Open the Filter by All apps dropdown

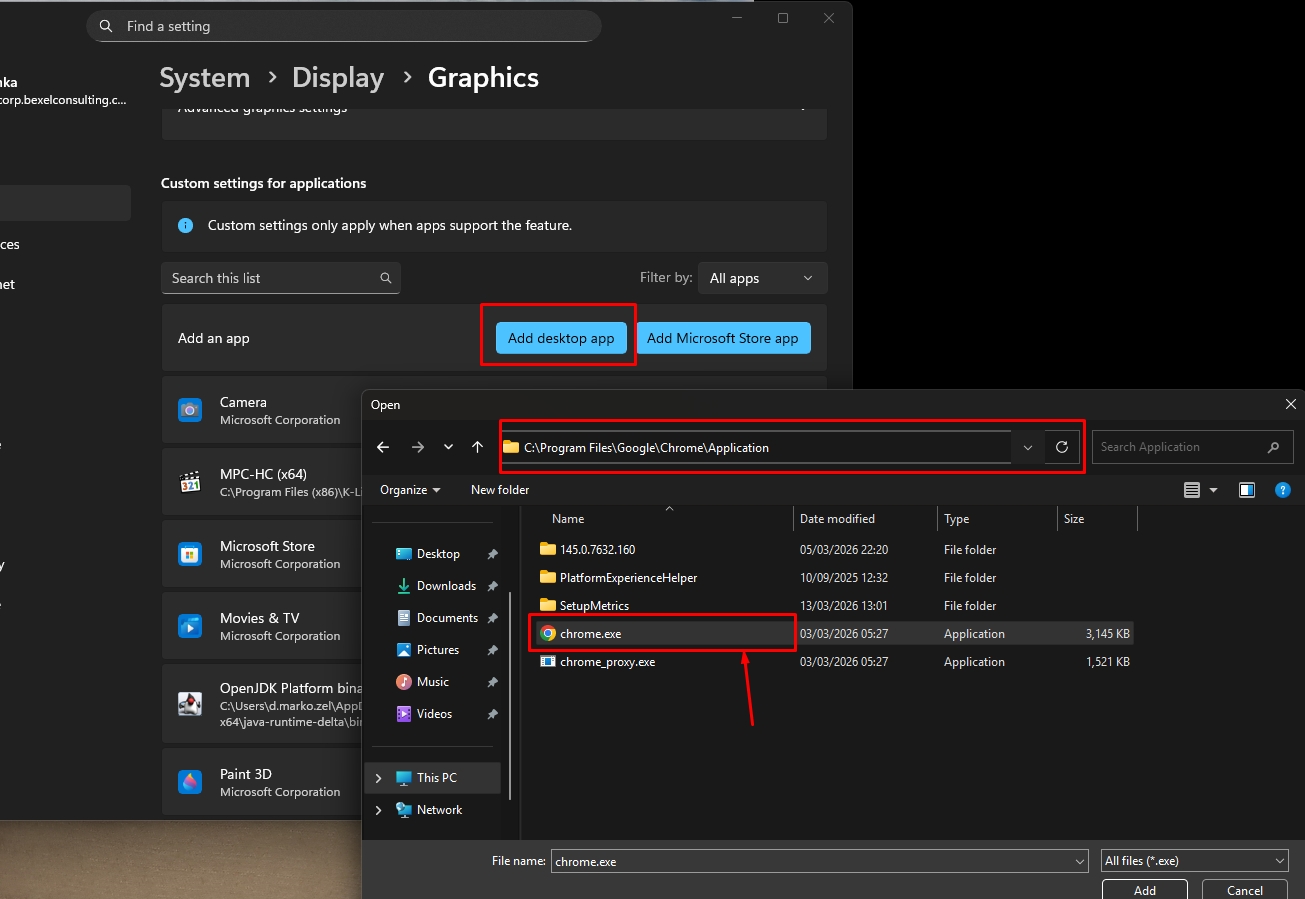coord(761,278)
